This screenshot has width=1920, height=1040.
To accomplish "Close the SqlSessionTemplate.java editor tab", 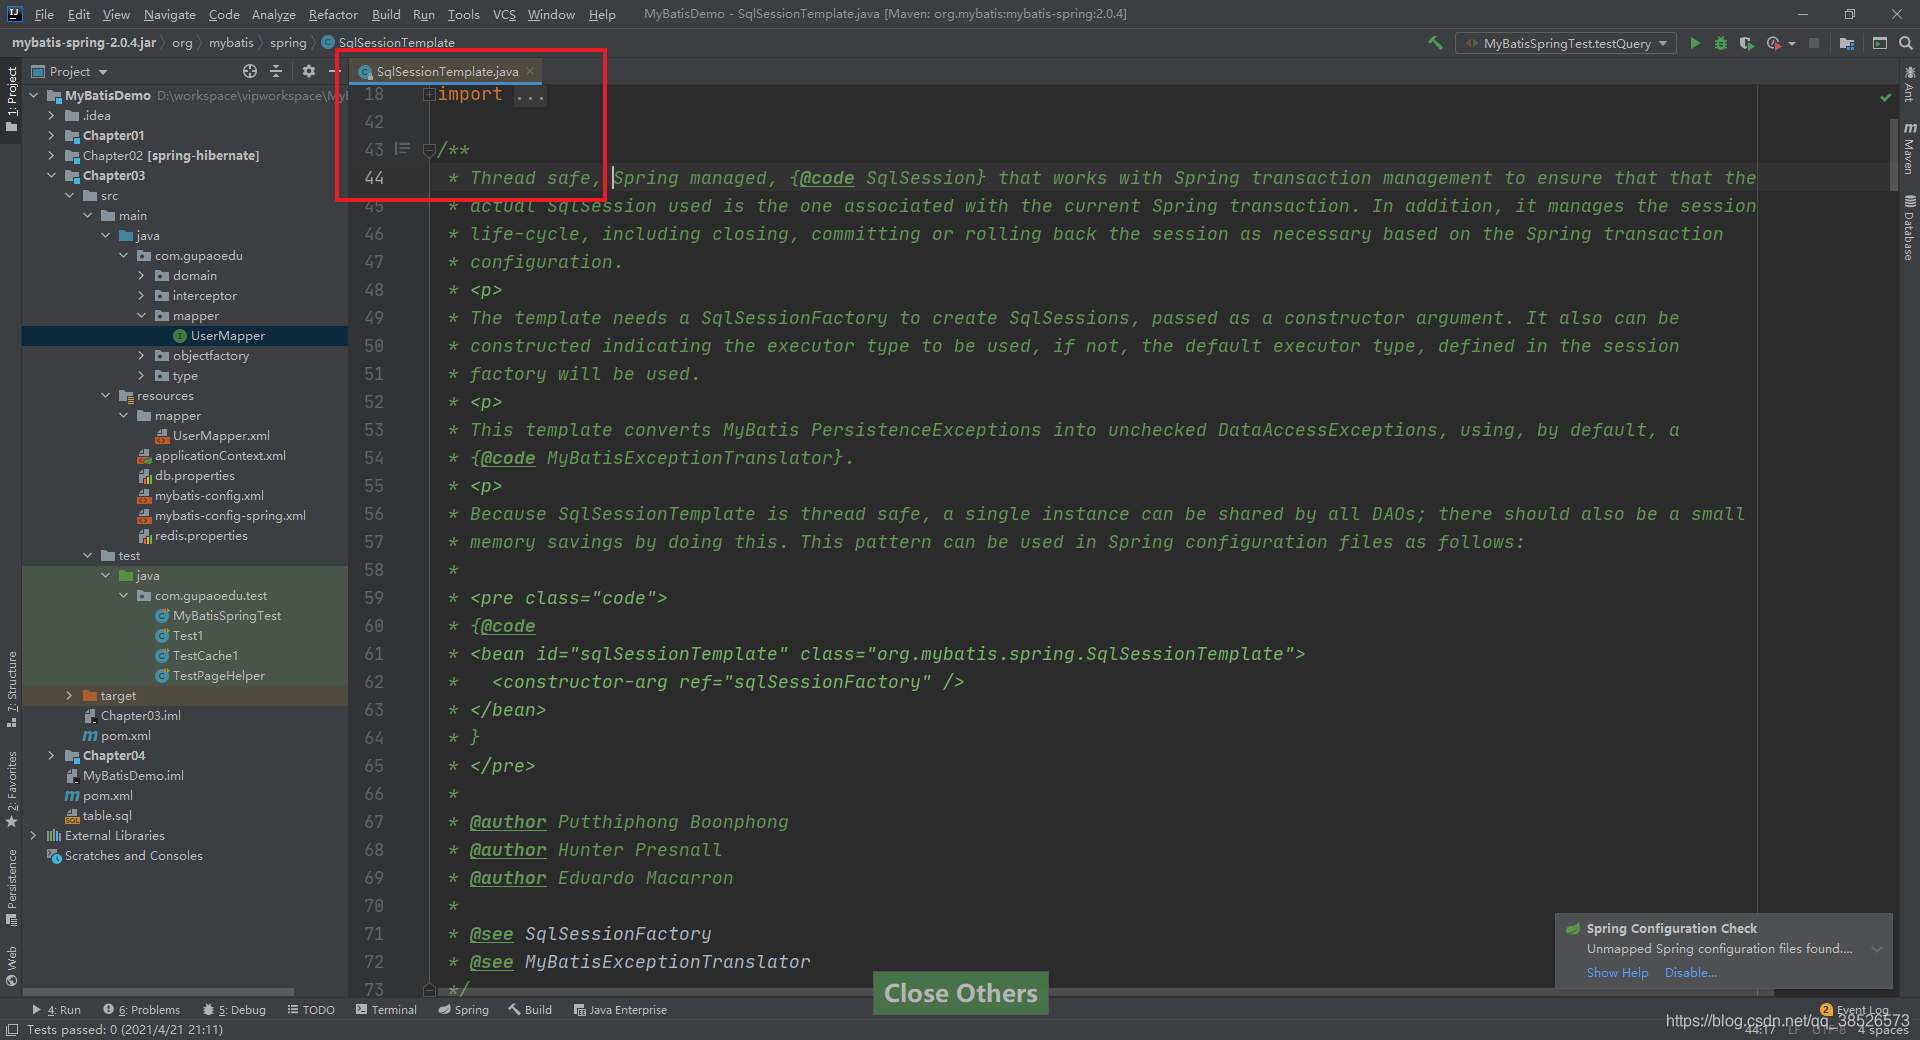I will click(x=530, y=71).
